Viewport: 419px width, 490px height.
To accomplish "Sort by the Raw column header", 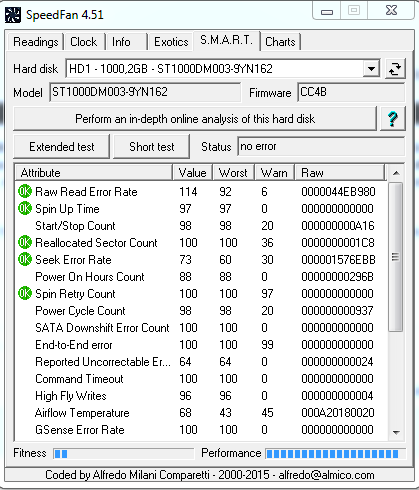I will [340, 173].
